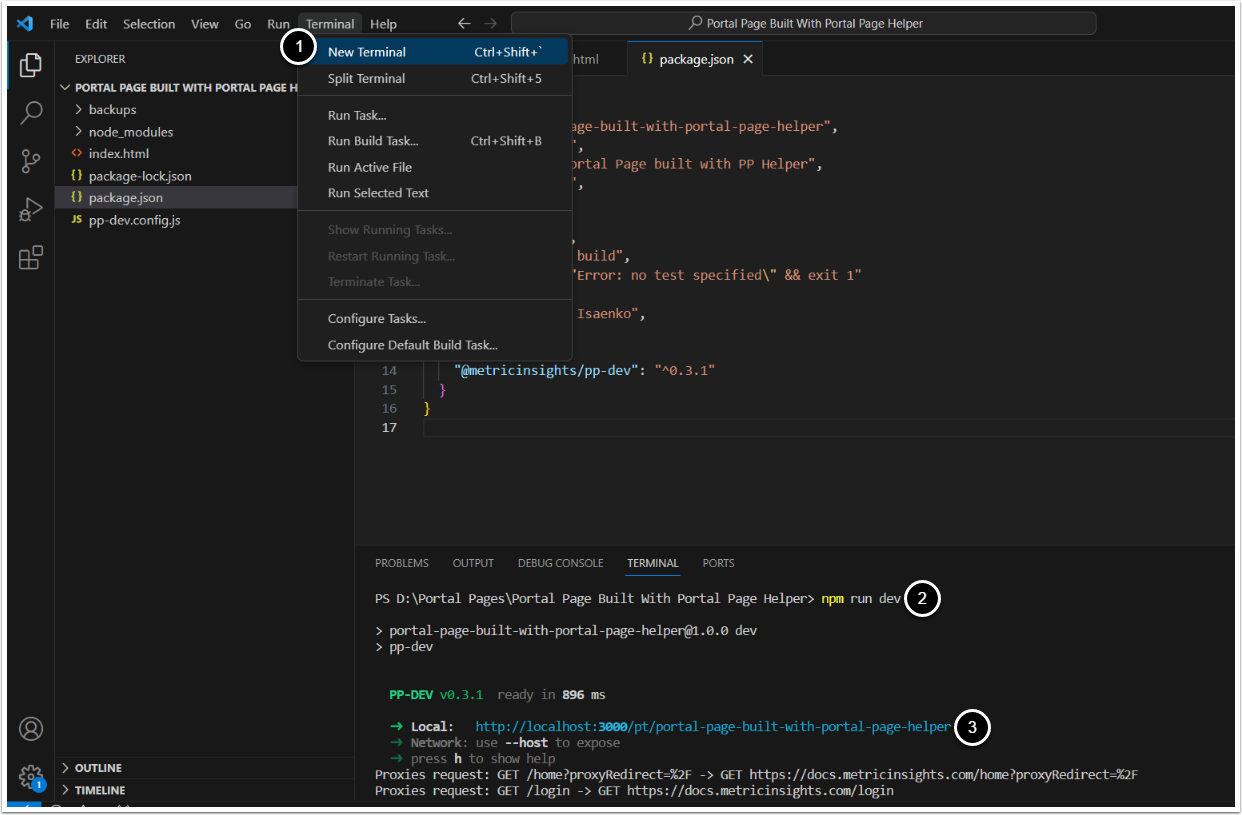Close the package.json editor tab
1242x815 pixels.
point(747,59)
